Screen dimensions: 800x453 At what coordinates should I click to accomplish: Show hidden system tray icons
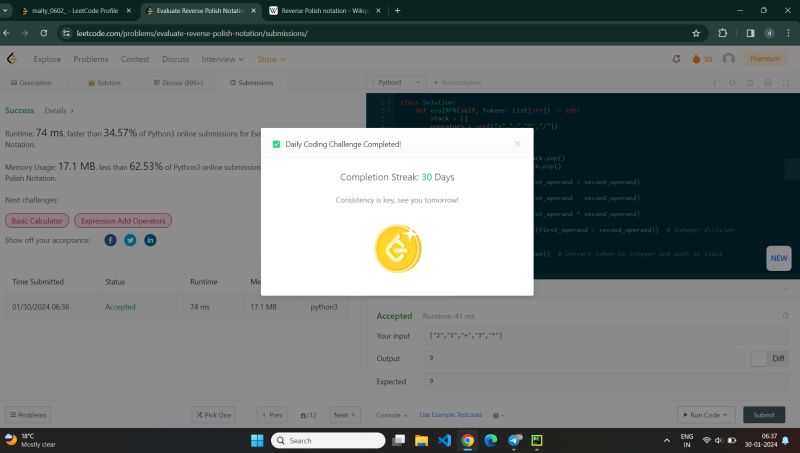pyautogui.click(x=666, y=440)
